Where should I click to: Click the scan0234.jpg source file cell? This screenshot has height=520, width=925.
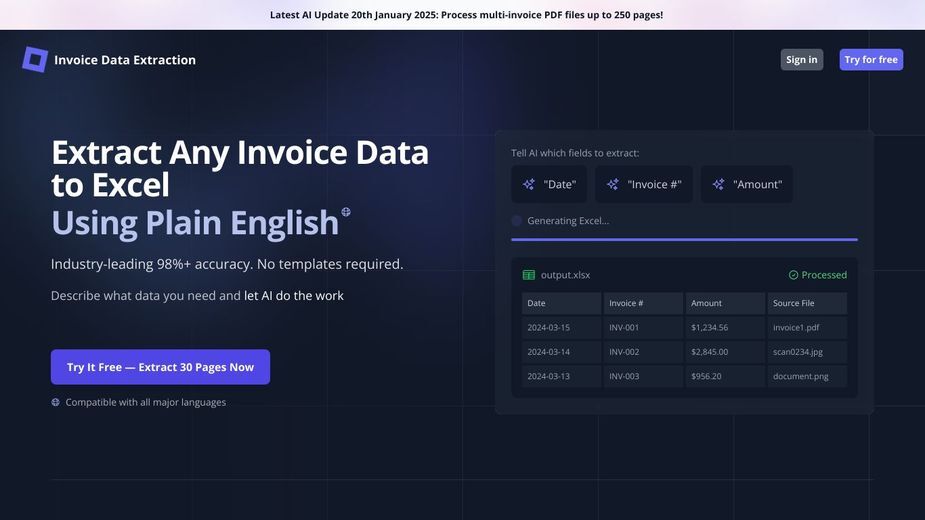(807, 352)
